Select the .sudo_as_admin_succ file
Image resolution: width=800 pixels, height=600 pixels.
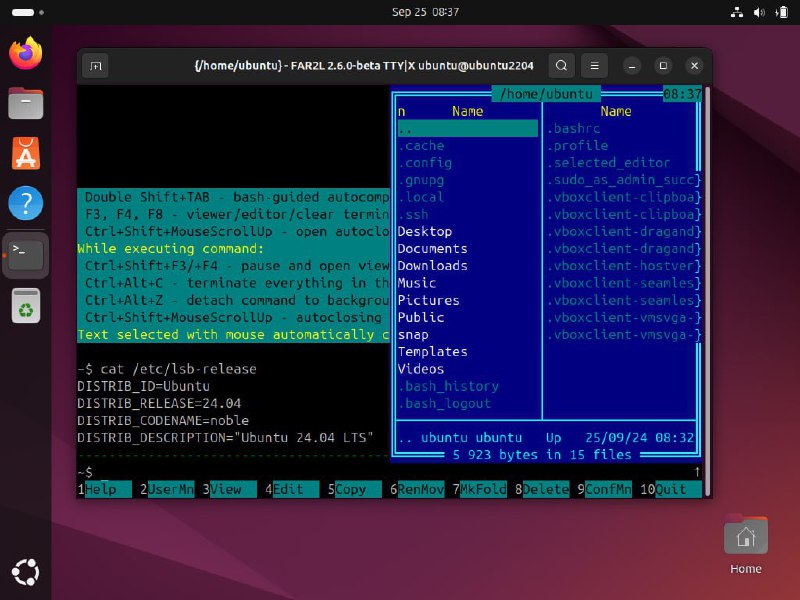621,180
